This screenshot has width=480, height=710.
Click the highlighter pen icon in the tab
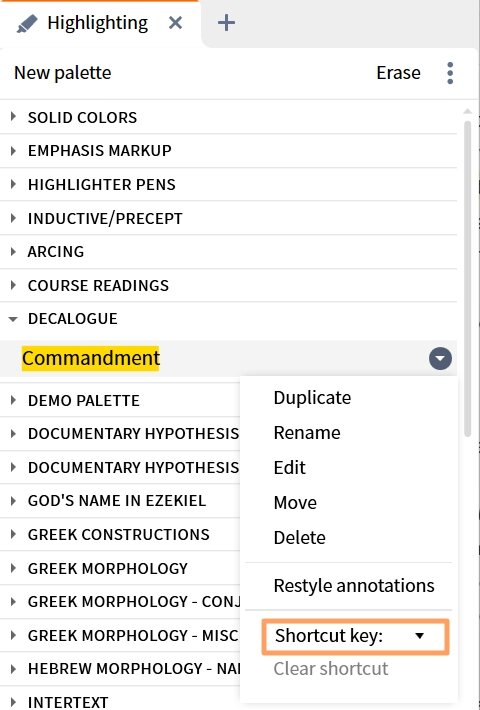tap(27, 23)
